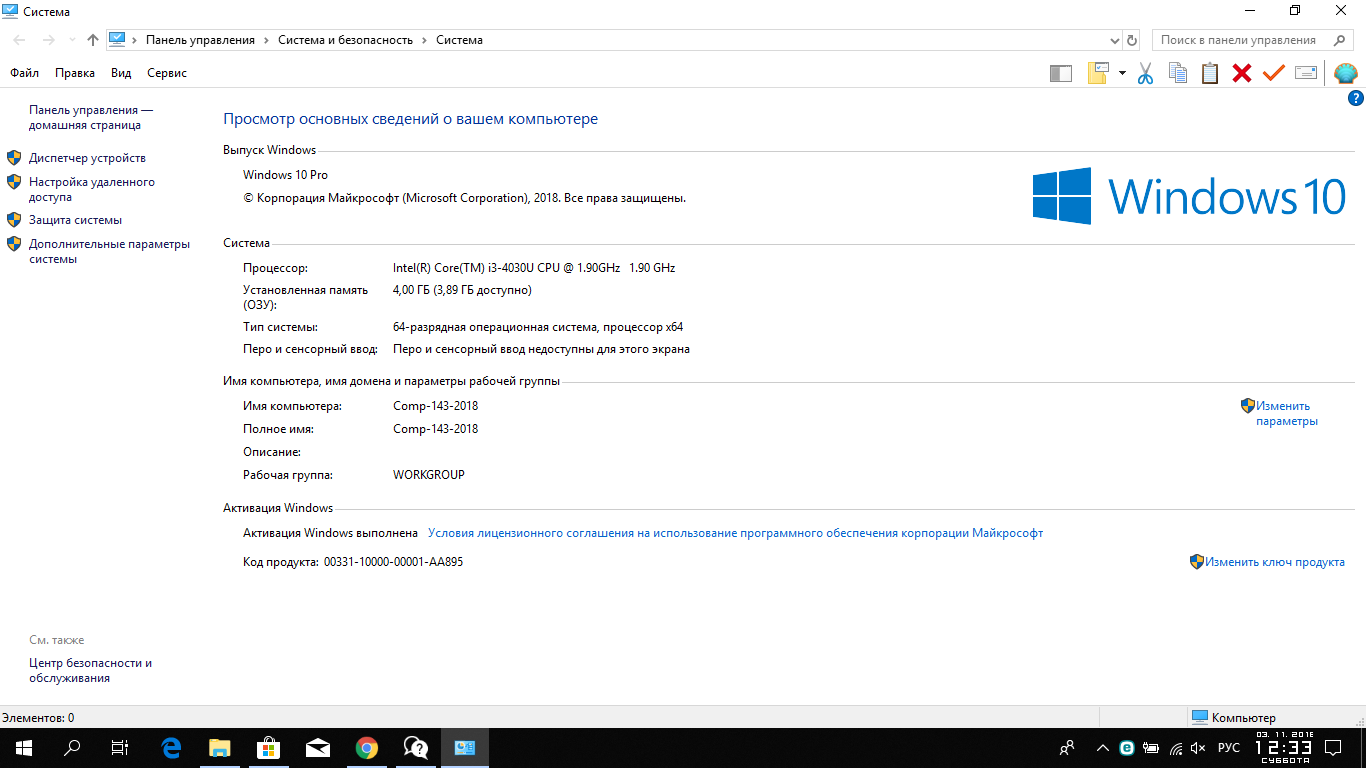1366x768 pixels.
Task: Show hidden tray icons chevron
Action: tap(1103, 747)
